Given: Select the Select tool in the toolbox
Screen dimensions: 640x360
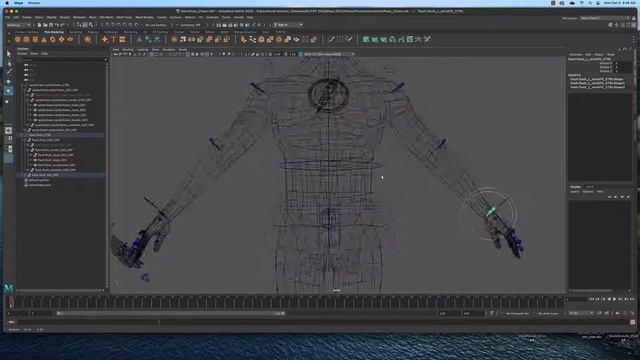Looking at the screenshot, I should tap(9, 53).
